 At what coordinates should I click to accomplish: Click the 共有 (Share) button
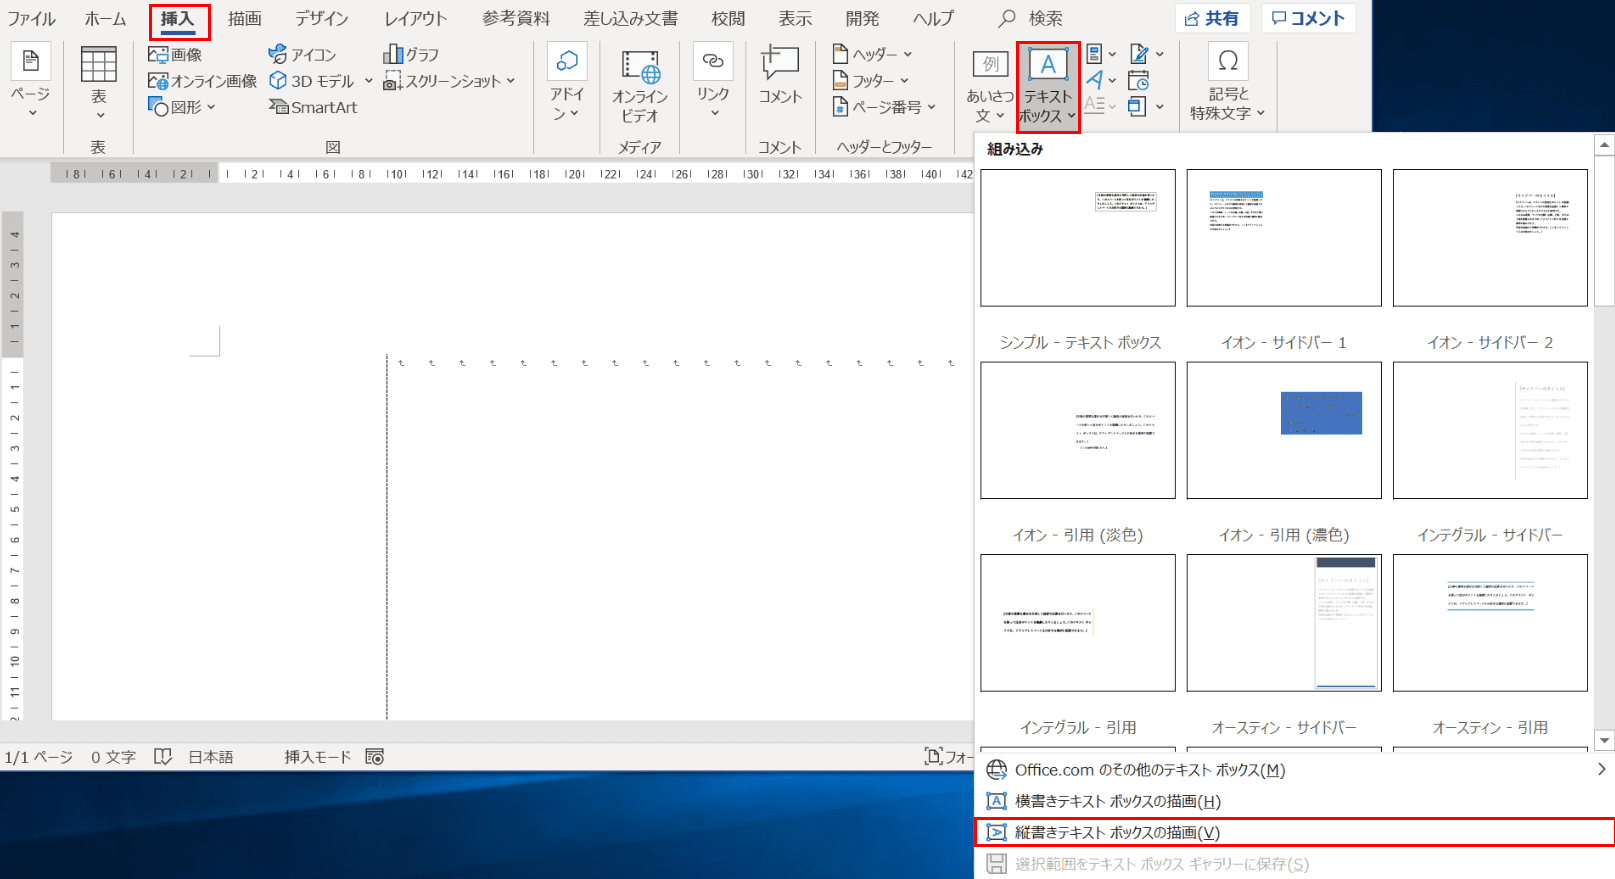[x=1212, y=18]
